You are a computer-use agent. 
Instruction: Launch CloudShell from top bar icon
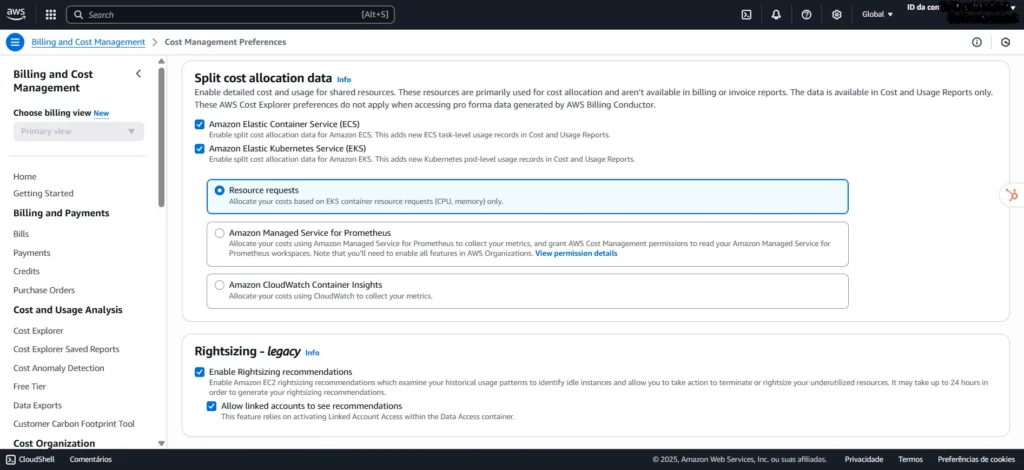click(x=746, y=15)
